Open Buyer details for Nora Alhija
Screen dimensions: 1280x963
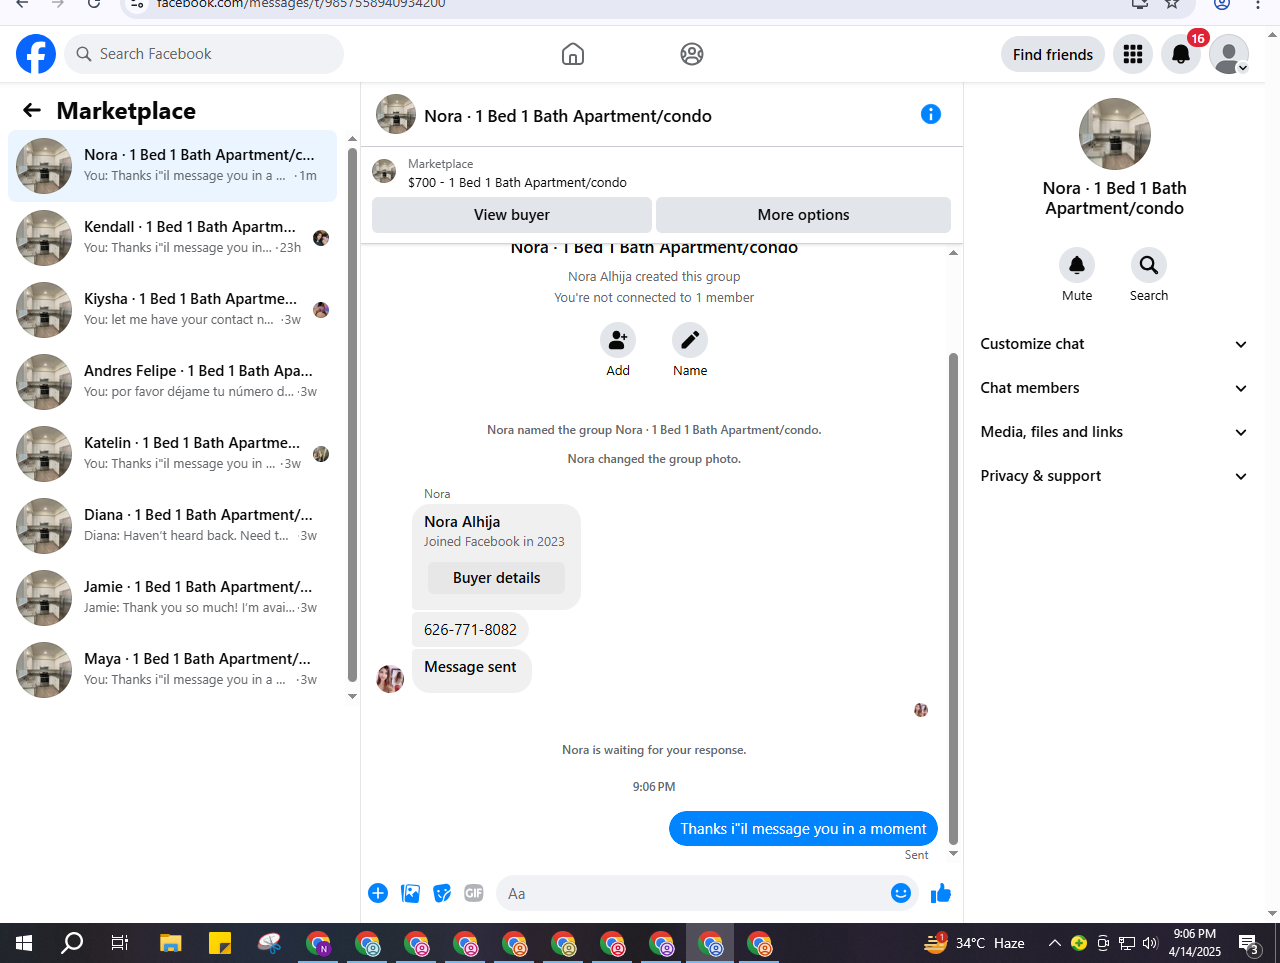tap(496, 578)
